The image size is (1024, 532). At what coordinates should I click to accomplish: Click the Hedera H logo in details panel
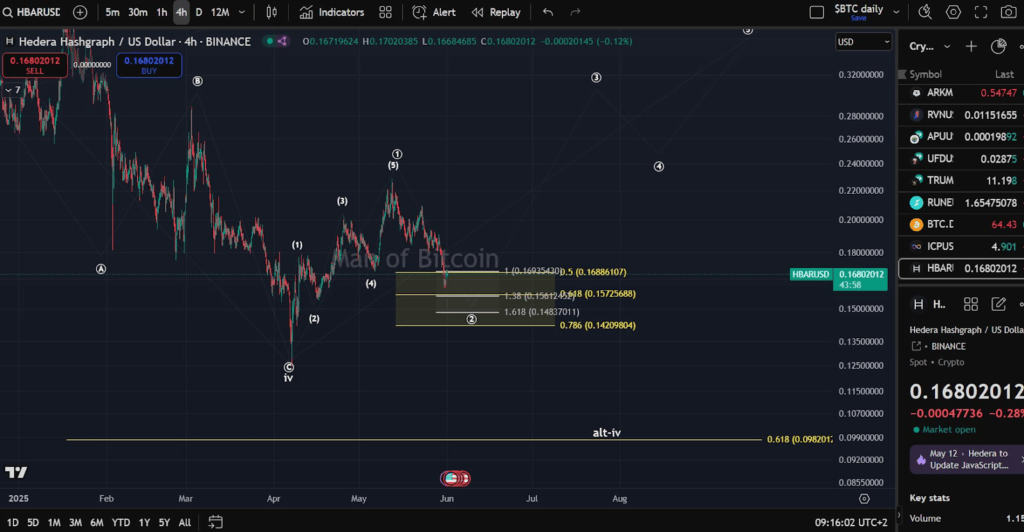tap(918, 304)
